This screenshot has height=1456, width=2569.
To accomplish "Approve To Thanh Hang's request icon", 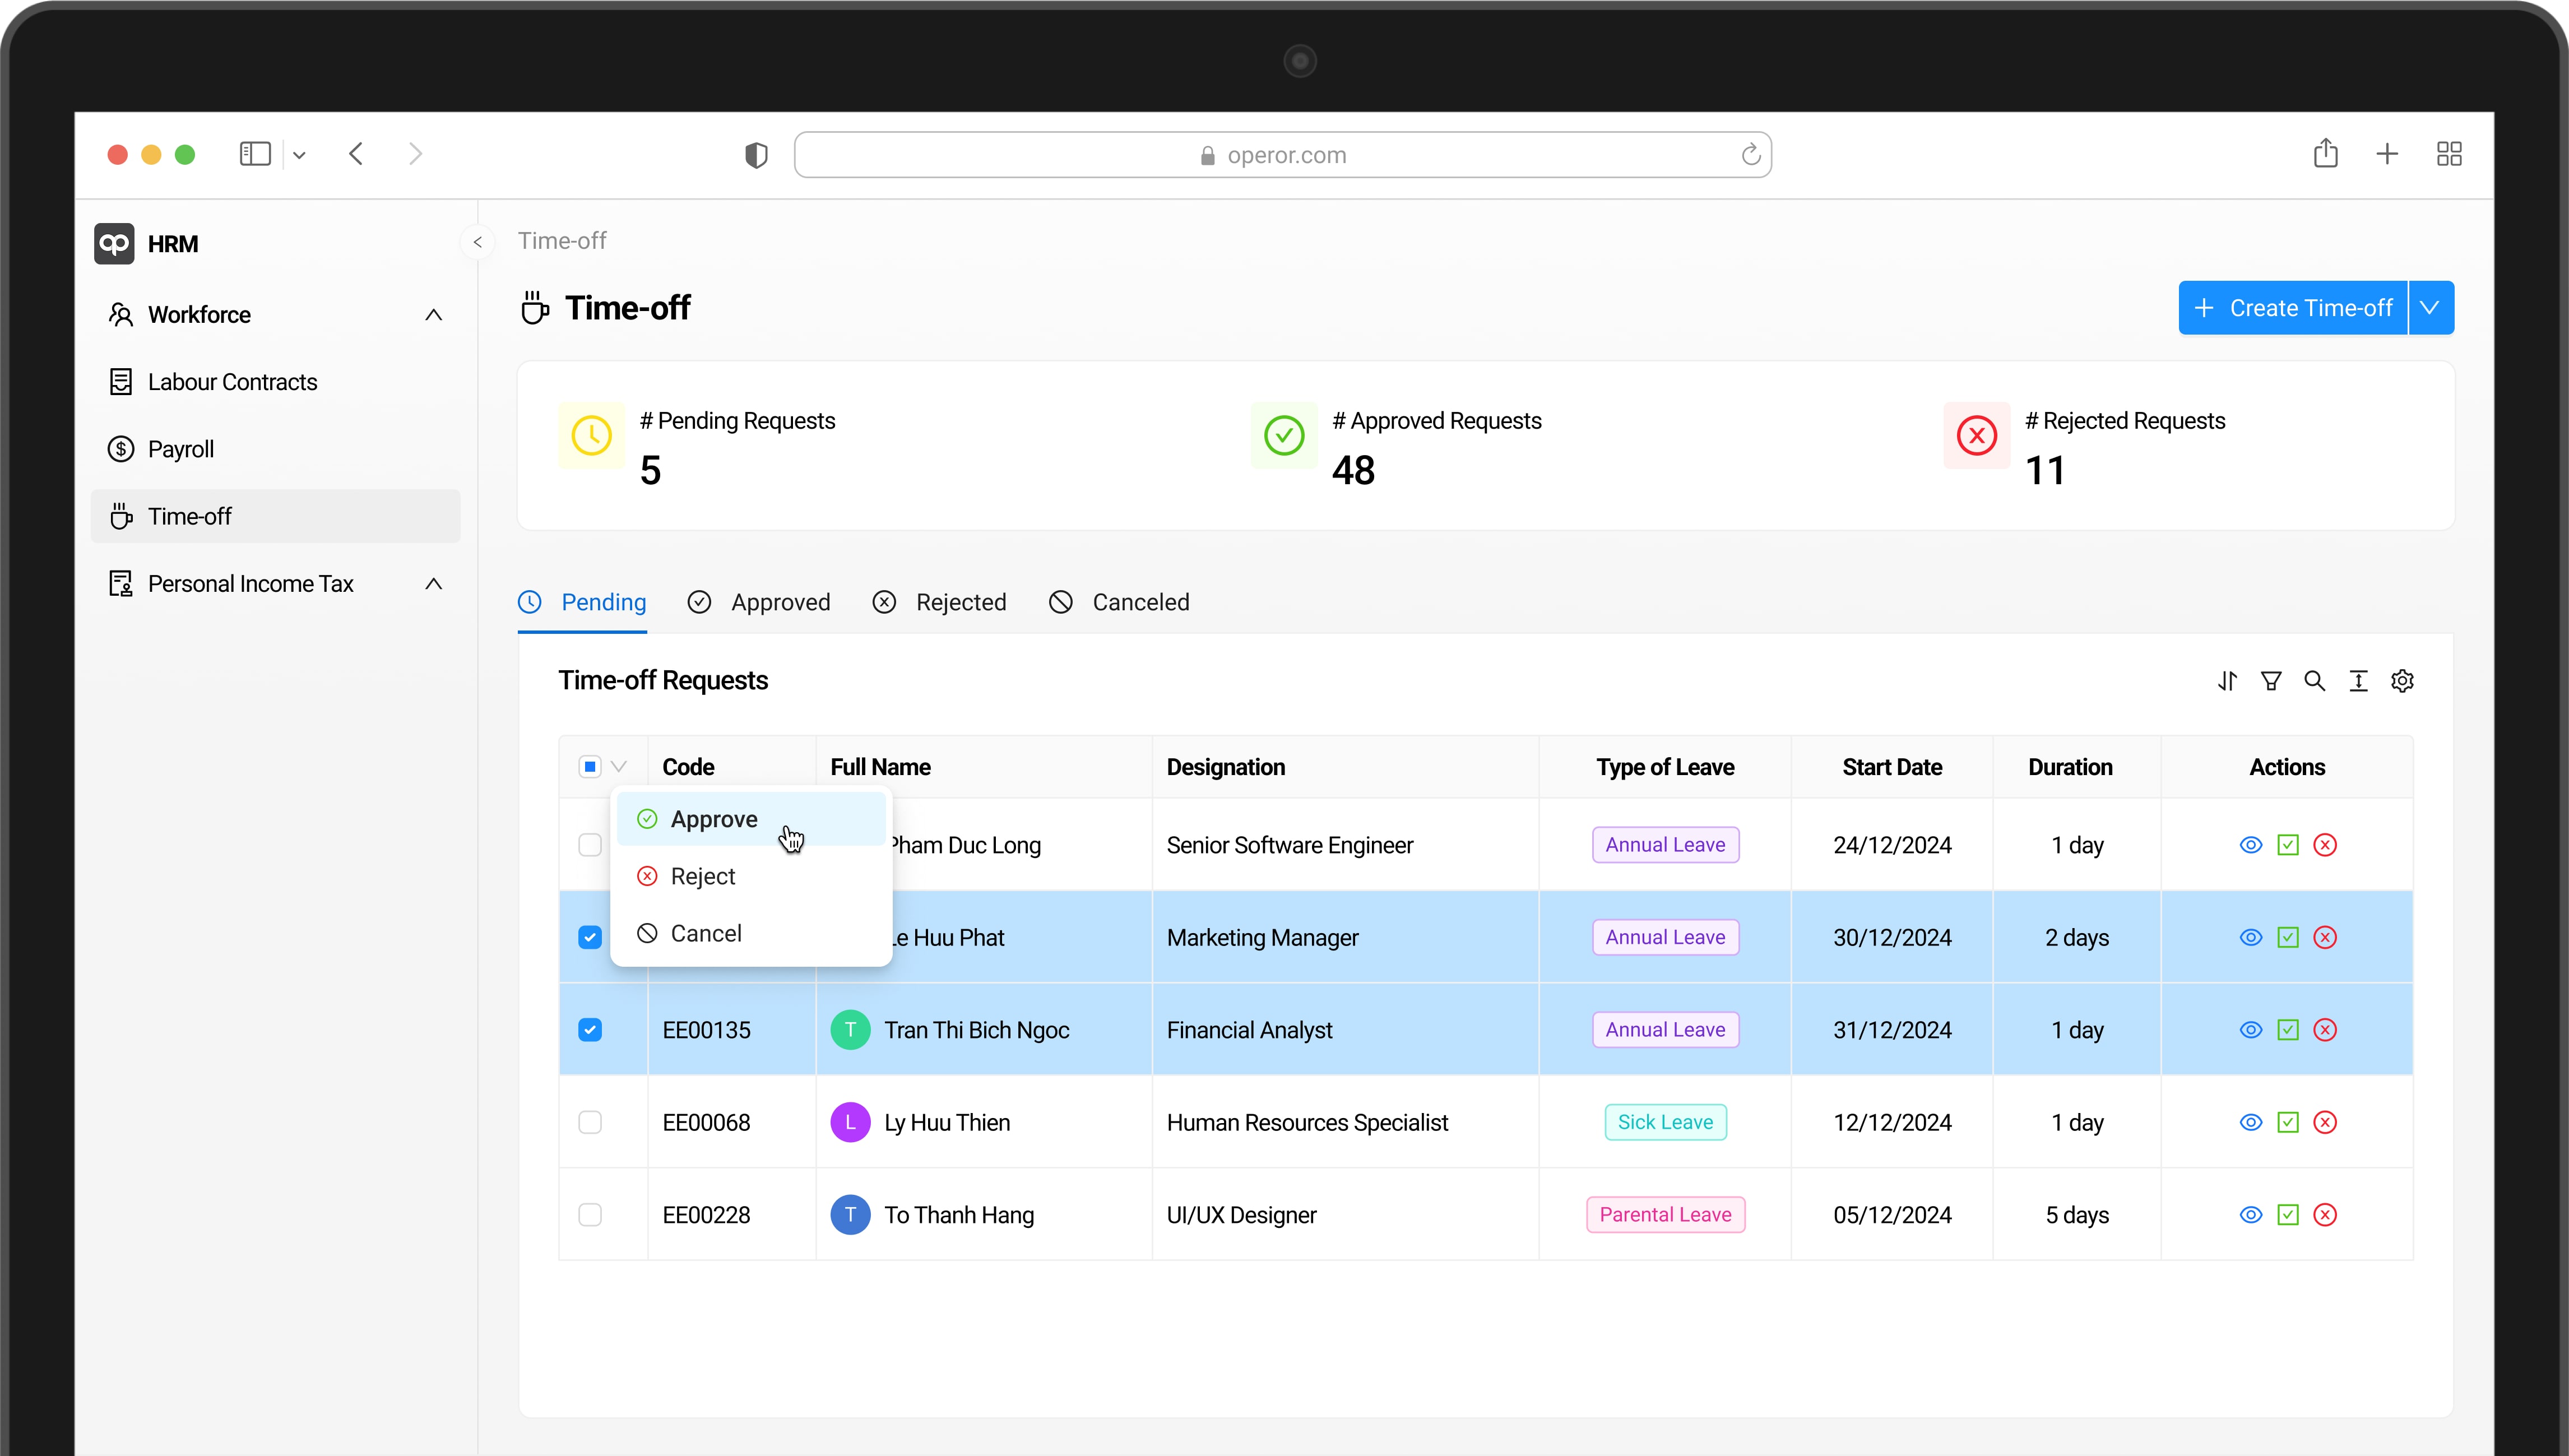I will [2288, 1215].
